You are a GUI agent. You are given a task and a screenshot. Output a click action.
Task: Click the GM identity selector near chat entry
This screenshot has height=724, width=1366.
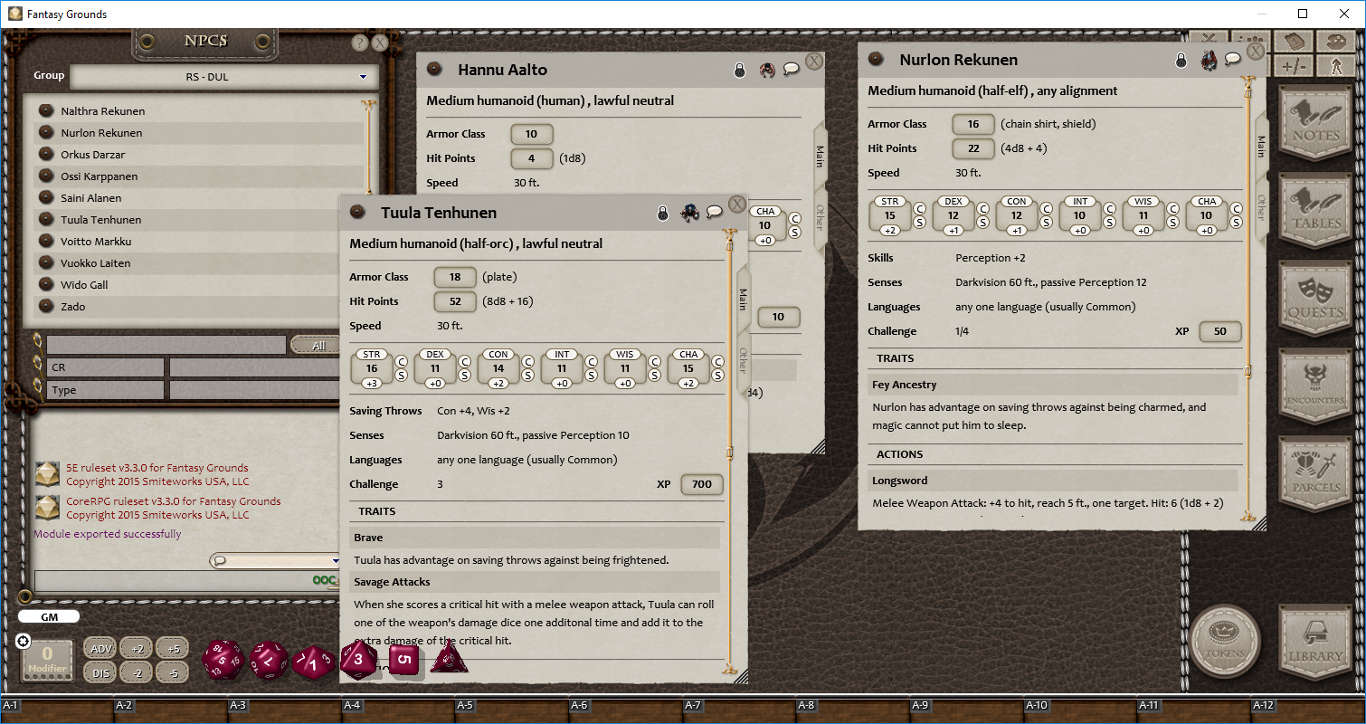point(48,617)
